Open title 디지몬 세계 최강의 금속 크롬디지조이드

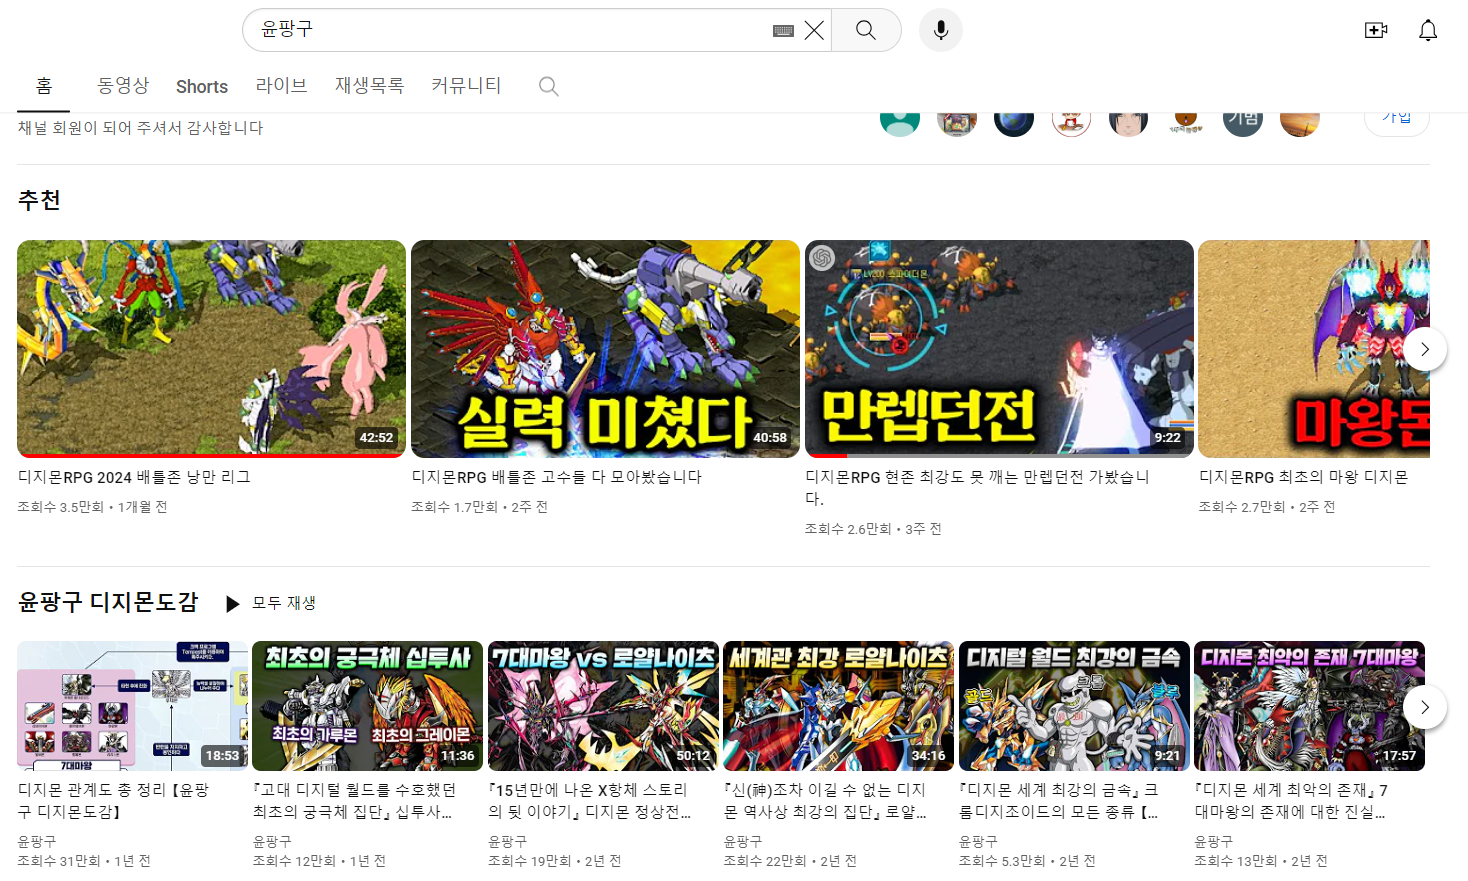(x=1059, y=801)
